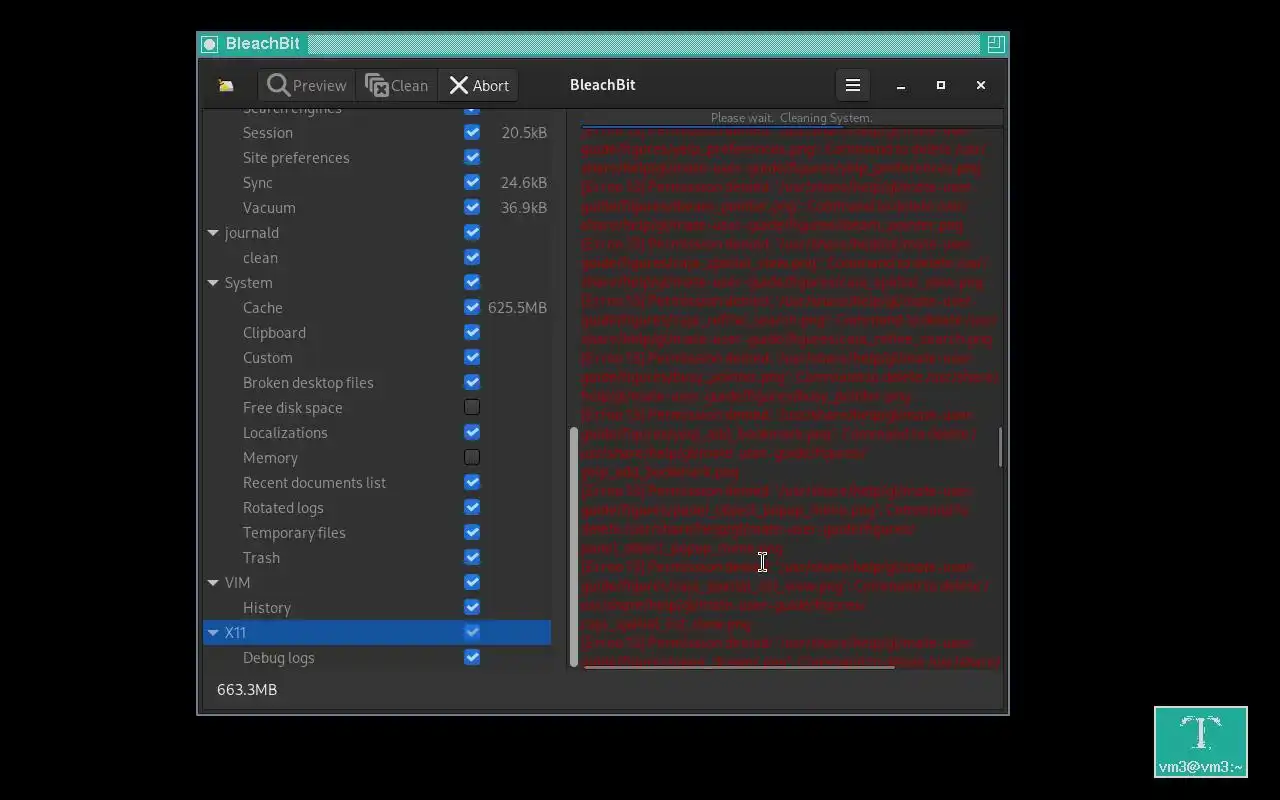Click the cleaner tree vertical scrollbar

(573, 546)
